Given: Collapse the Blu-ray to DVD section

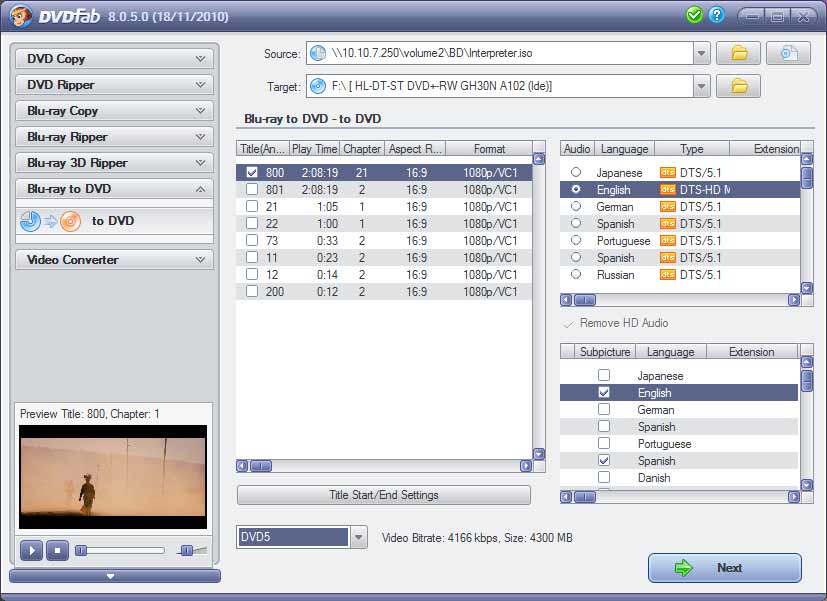Looking at the screenshot, I should (114, 189).
